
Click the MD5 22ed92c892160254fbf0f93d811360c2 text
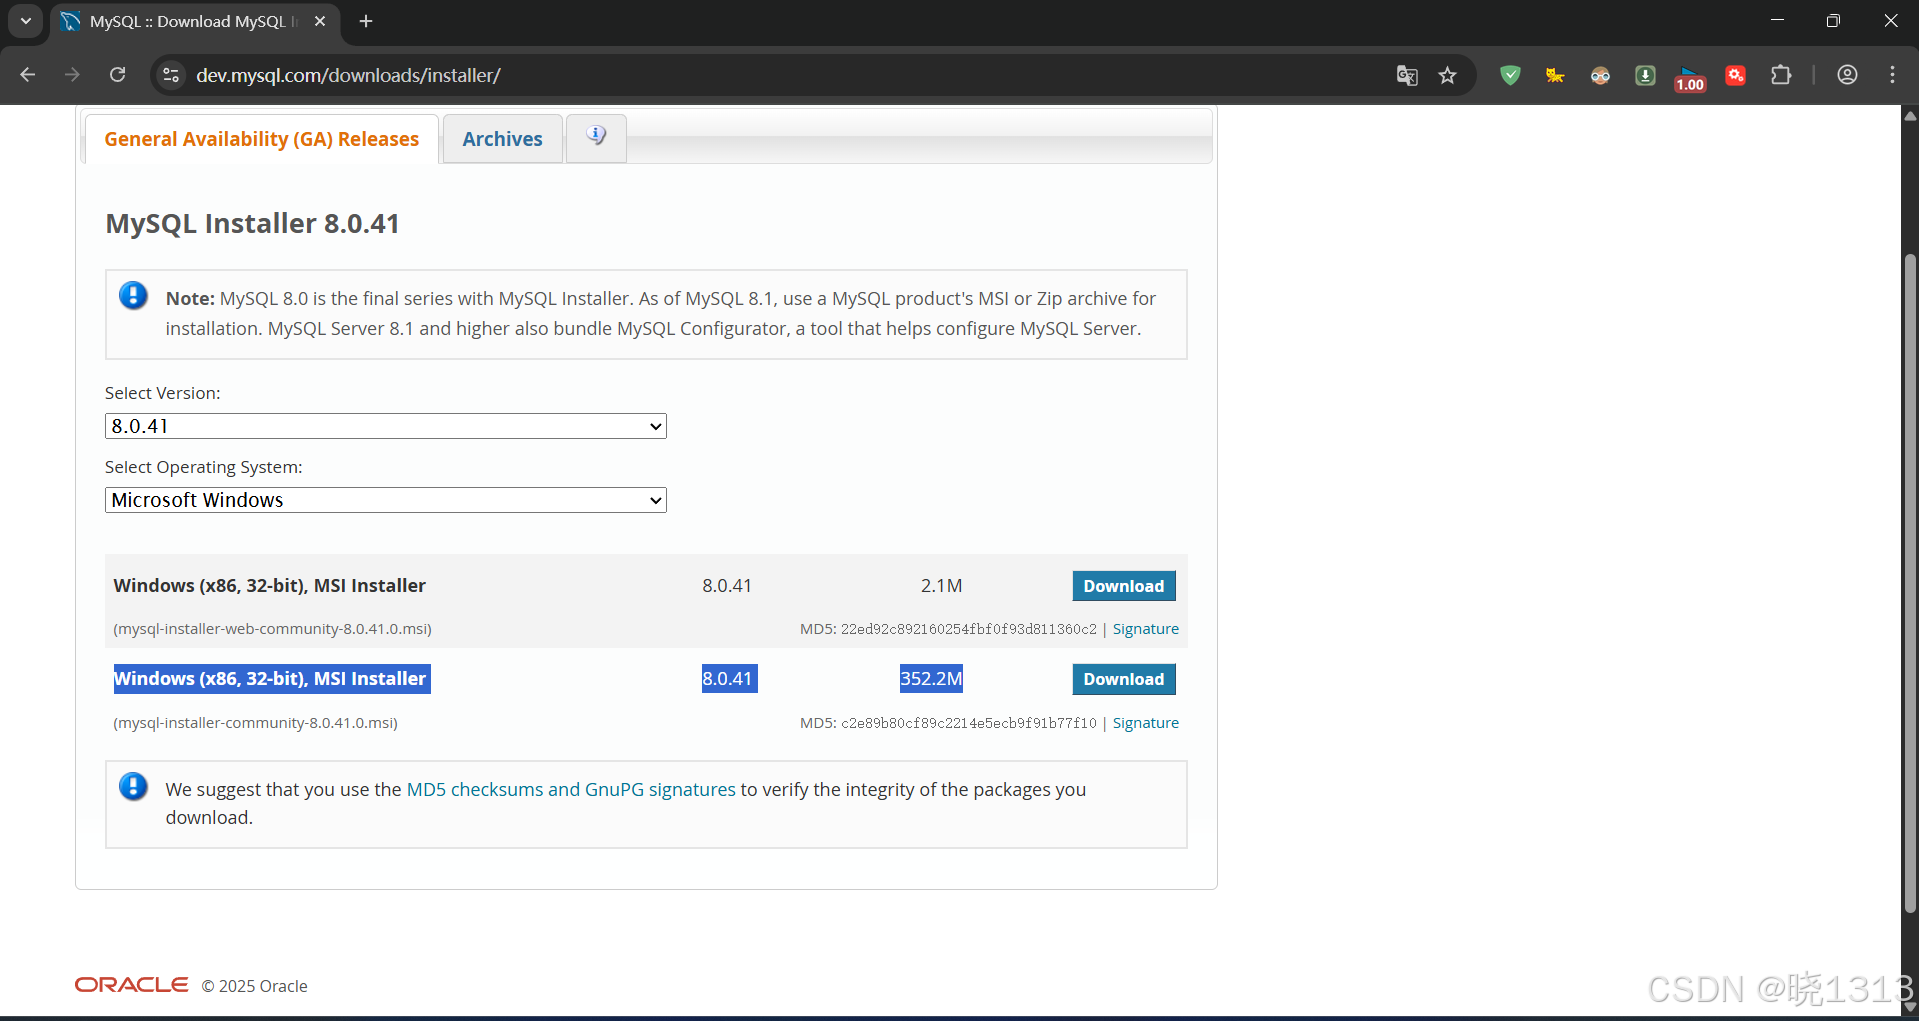pyautogui.click(x=948, y=629)
